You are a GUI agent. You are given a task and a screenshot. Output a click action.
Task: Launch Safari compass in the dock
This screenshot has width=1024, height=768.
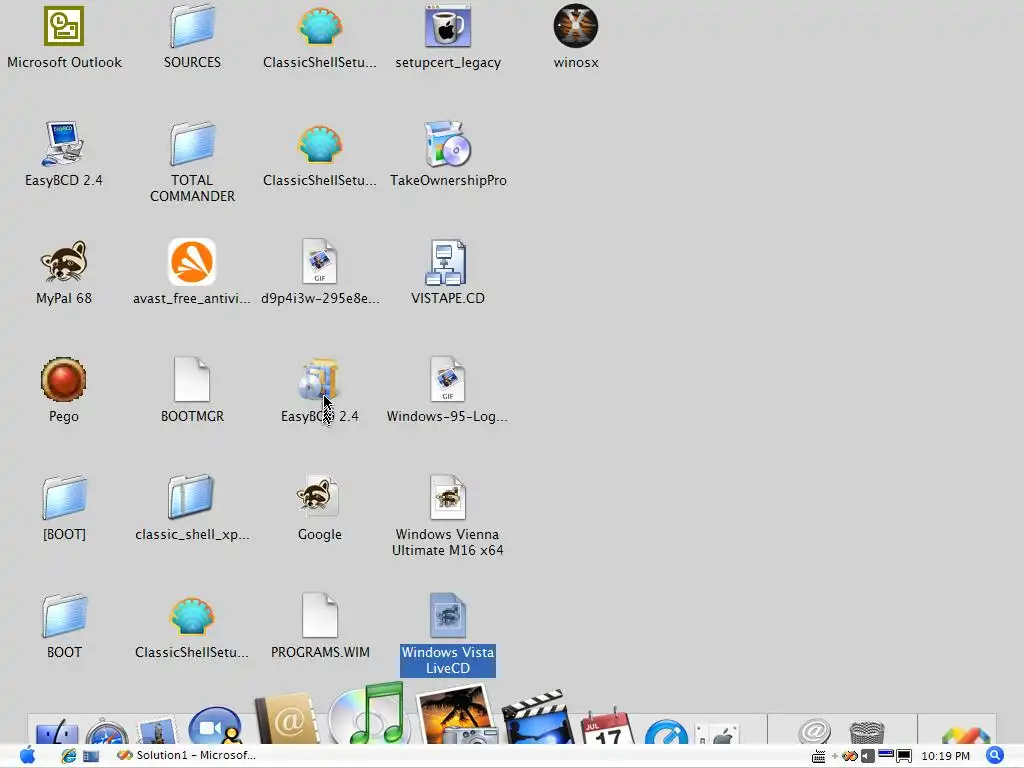click(106, 731)
